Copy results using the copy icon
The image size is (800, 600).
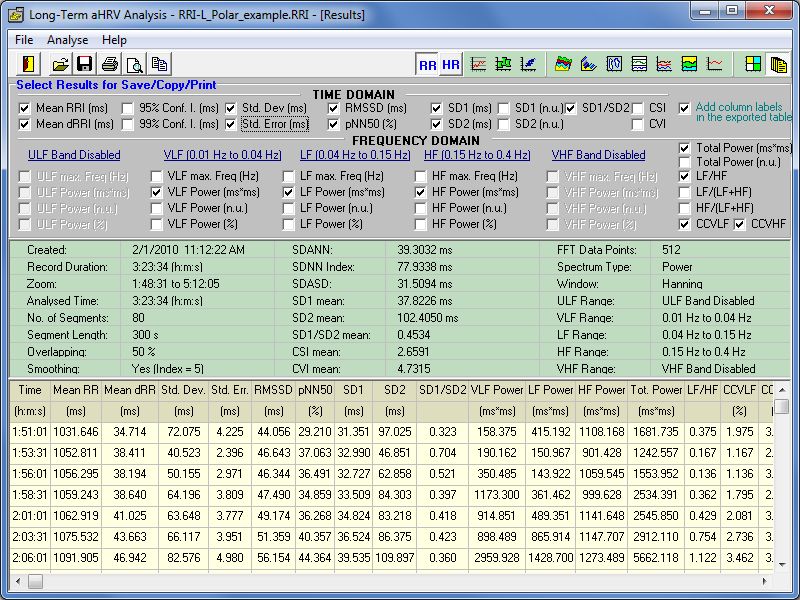[159, 64]
